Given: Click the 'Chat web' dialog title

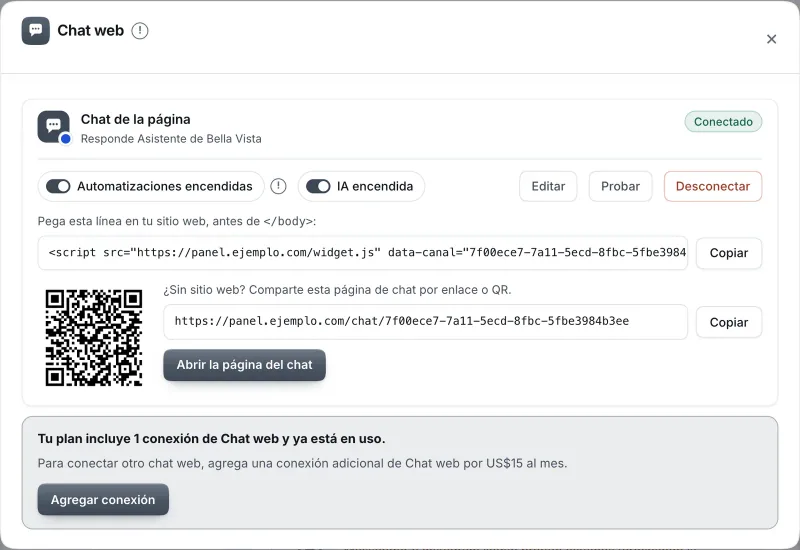Looking at the screenshot, I should [x=91, y=31].
